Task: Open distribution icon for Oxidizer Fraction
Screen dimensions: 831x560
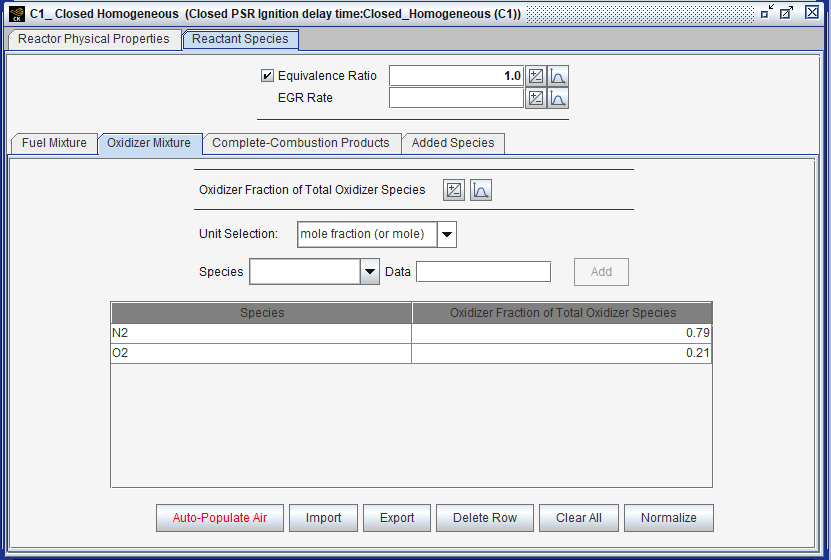Action: (481, 190)
